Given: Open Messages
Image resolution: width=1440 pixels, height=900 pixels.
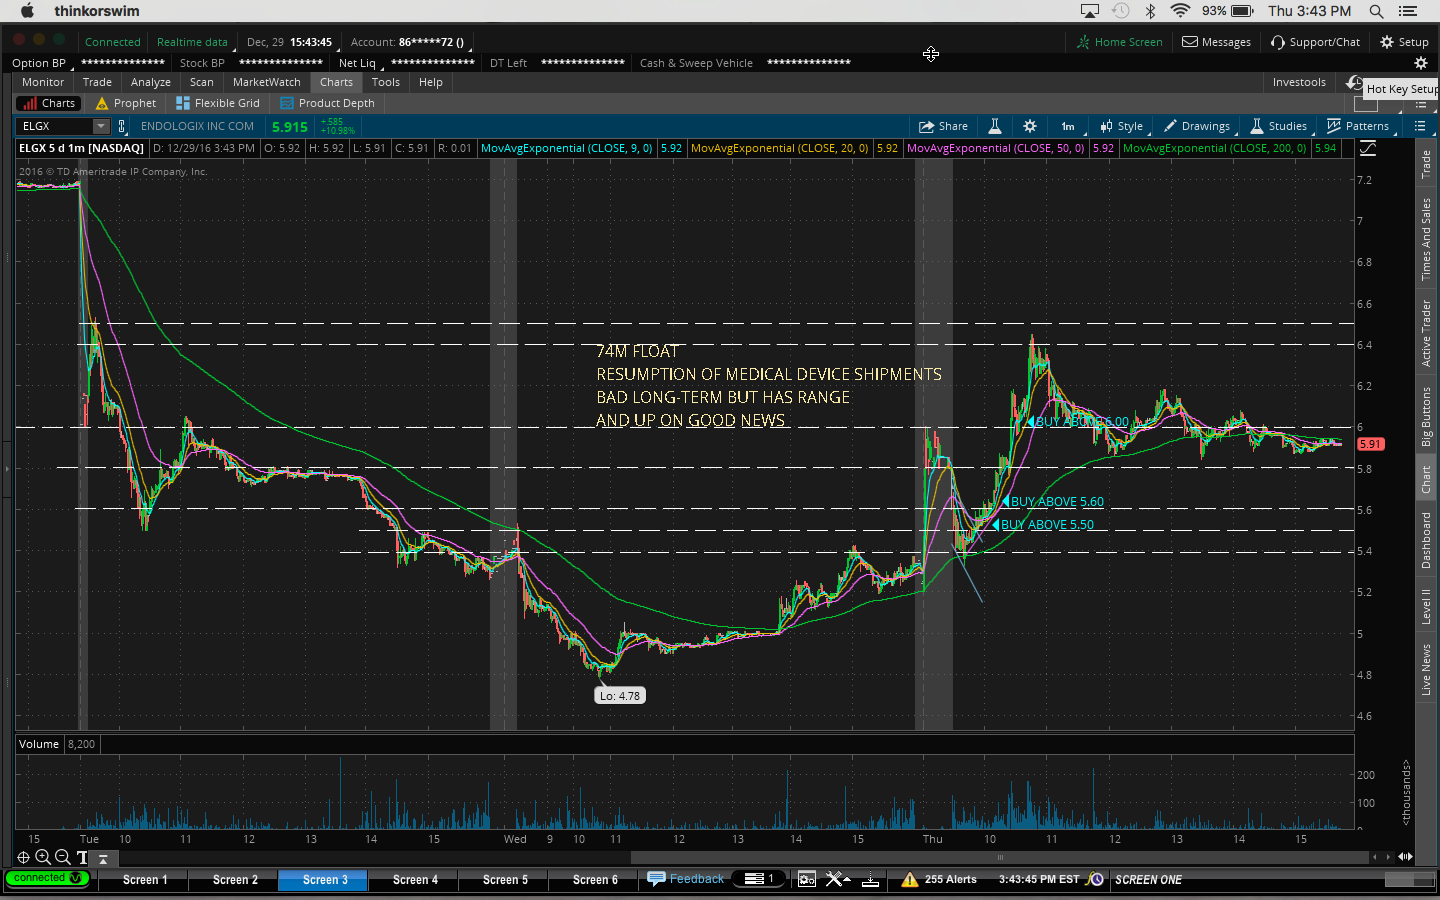Looking at the screenshot, I should (x=1216, y=42).
